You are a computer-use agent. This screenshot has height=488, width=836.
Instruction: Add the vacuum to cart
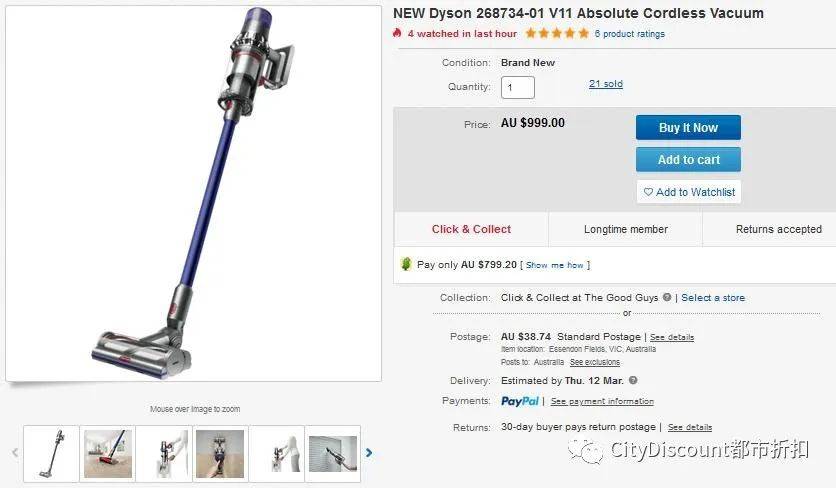(x=688, y=159)
